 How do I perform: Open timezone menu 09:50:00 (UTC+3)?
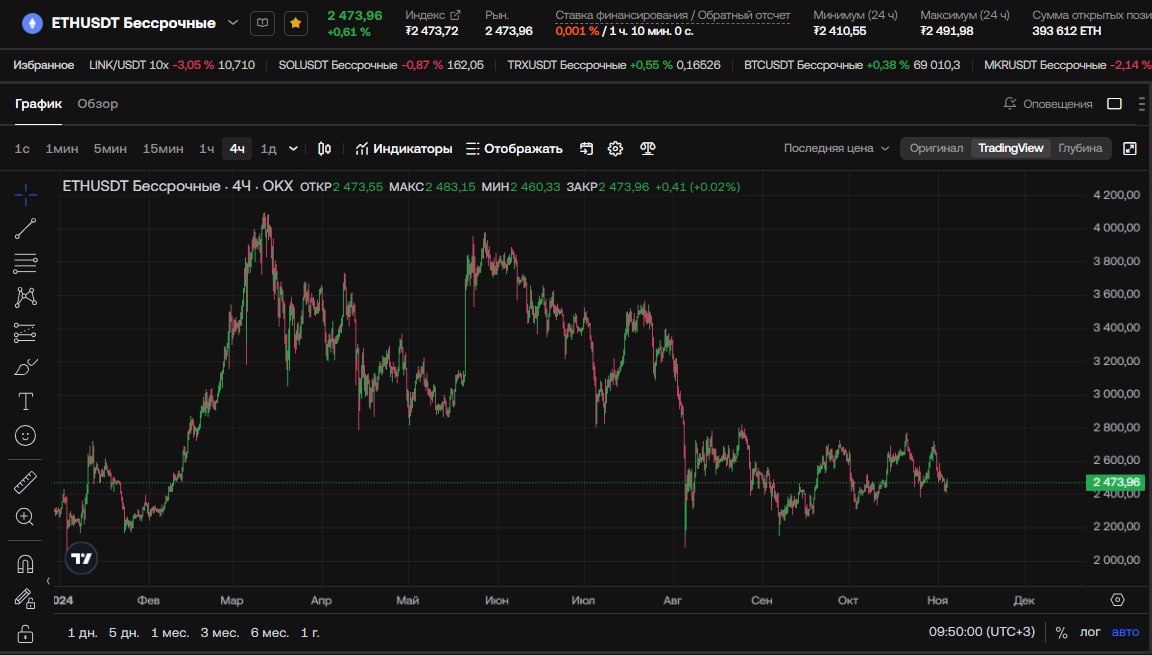[x=982, y=632]
